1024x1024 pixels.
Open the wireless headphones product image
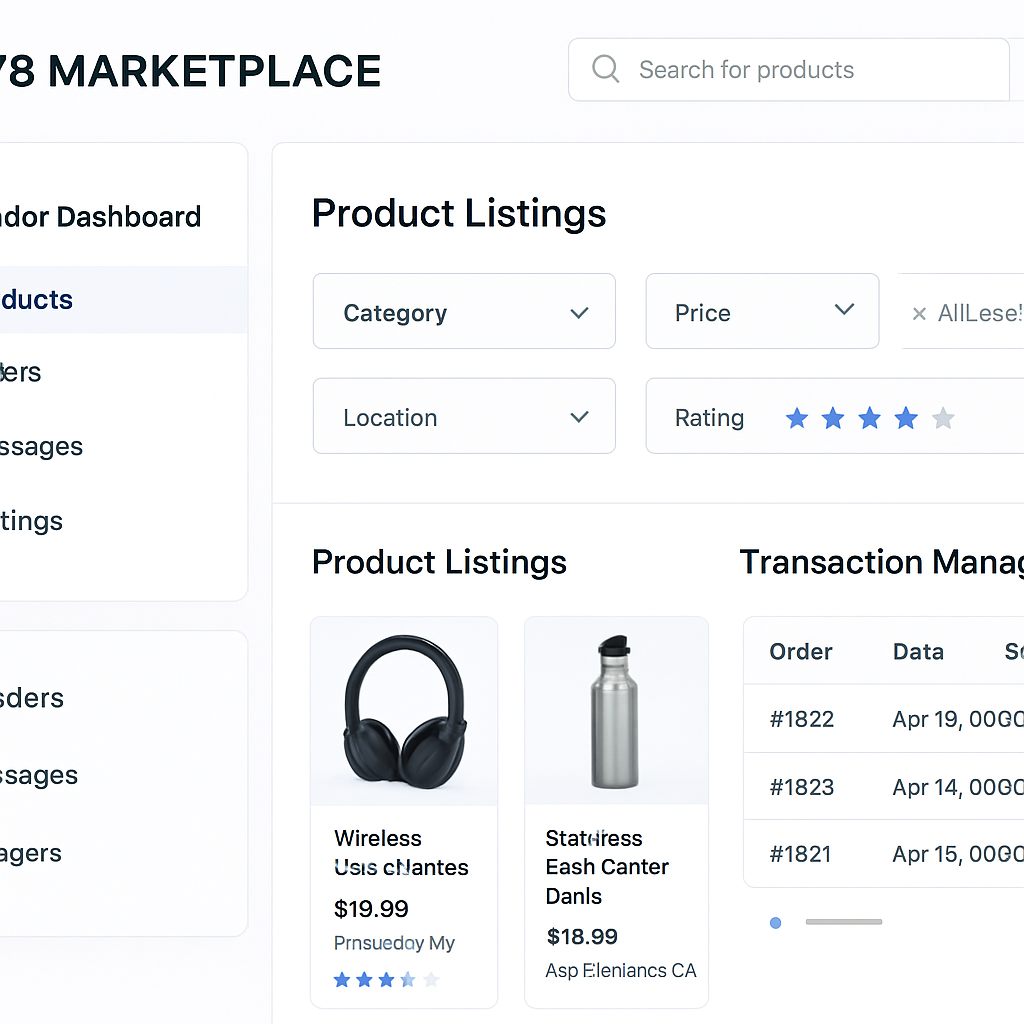coord(404,711)
